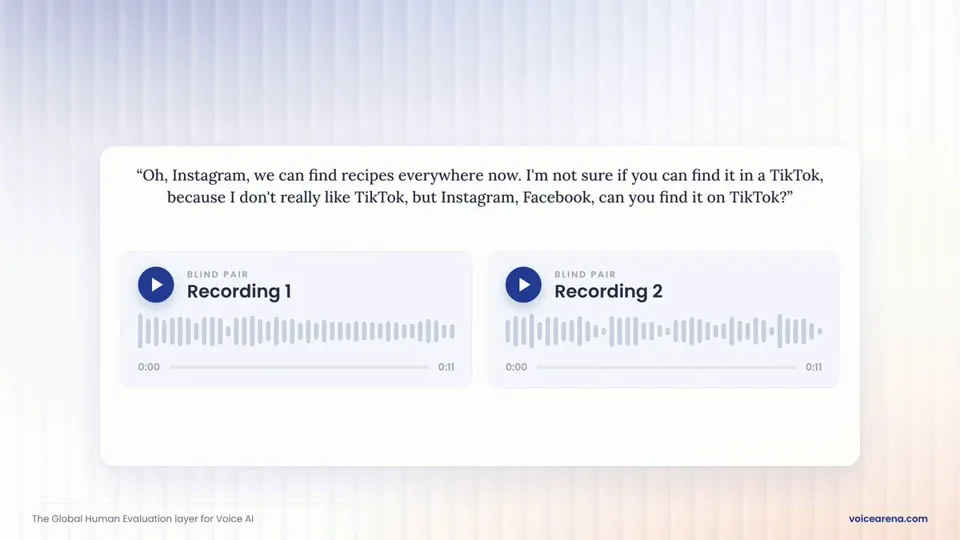Play Recording 1 audio
Image resolution: width=960 pixels, height=540 pixels.
(156, 285)
